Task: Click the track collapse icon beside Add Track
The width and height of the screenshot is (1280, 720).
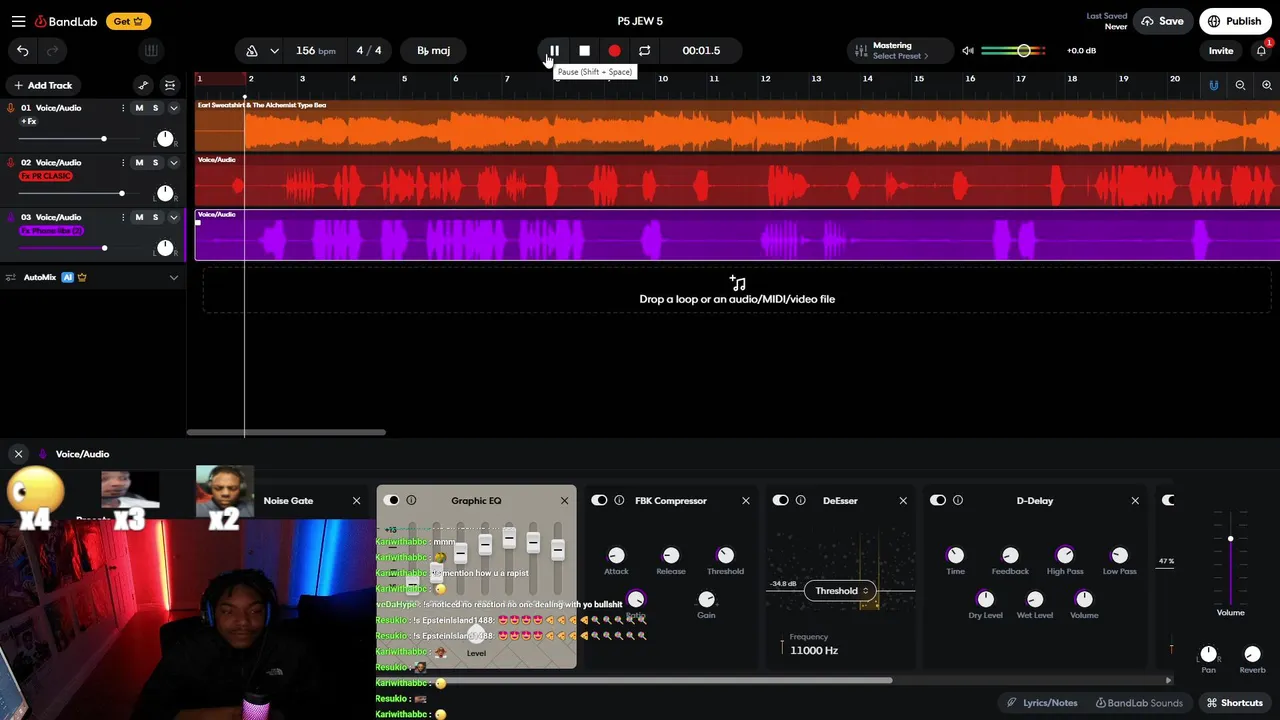Action: click(170, 86)
